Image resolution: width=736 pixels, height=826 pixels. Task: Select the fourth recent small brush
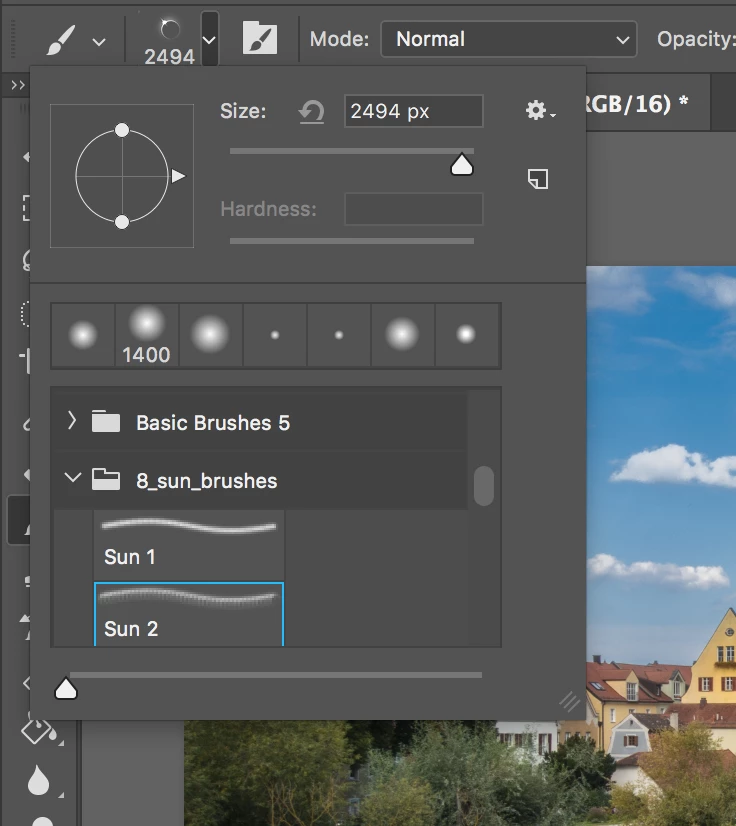(274, 335)
